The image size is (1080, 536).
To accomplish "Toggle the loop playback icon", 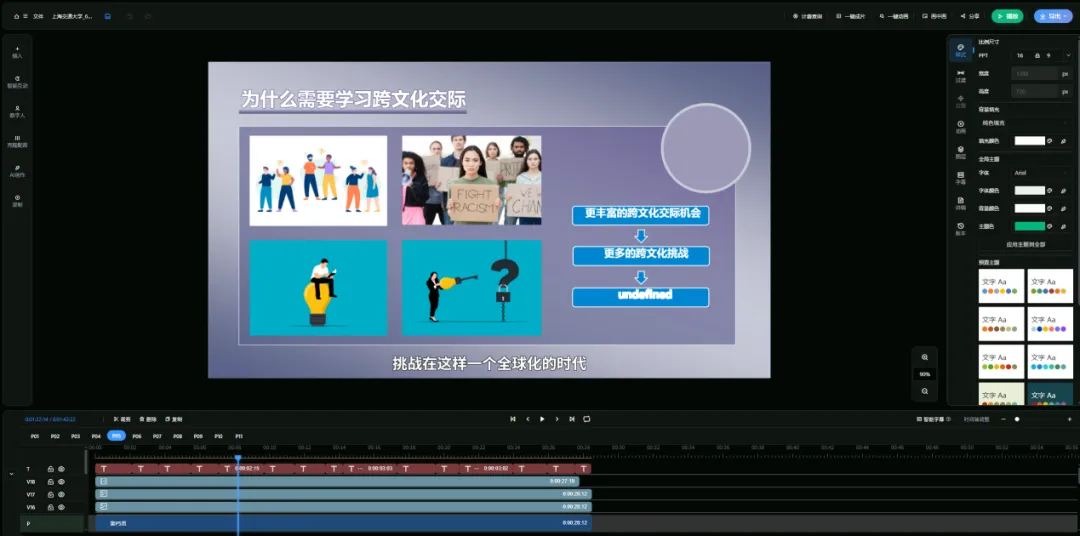I will (x=586, y=419).
